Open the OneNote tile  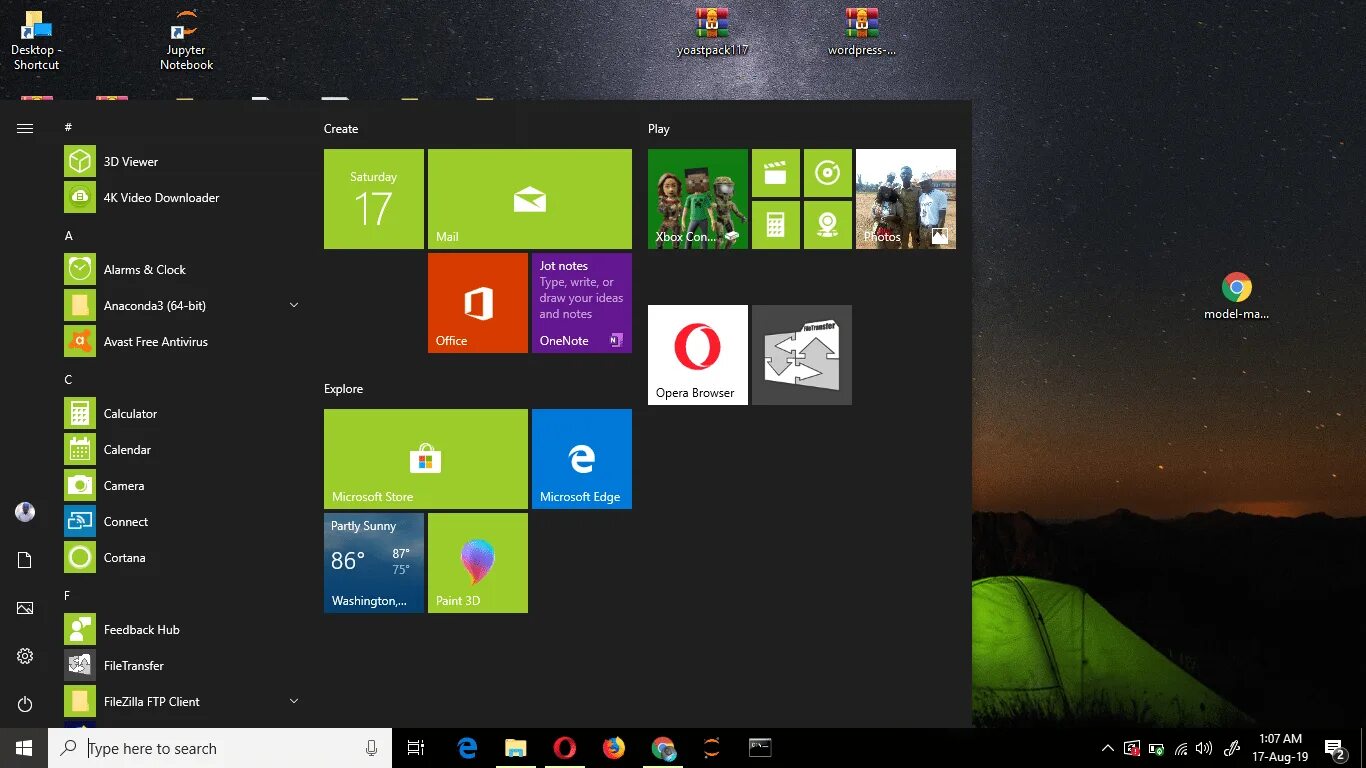582,303
